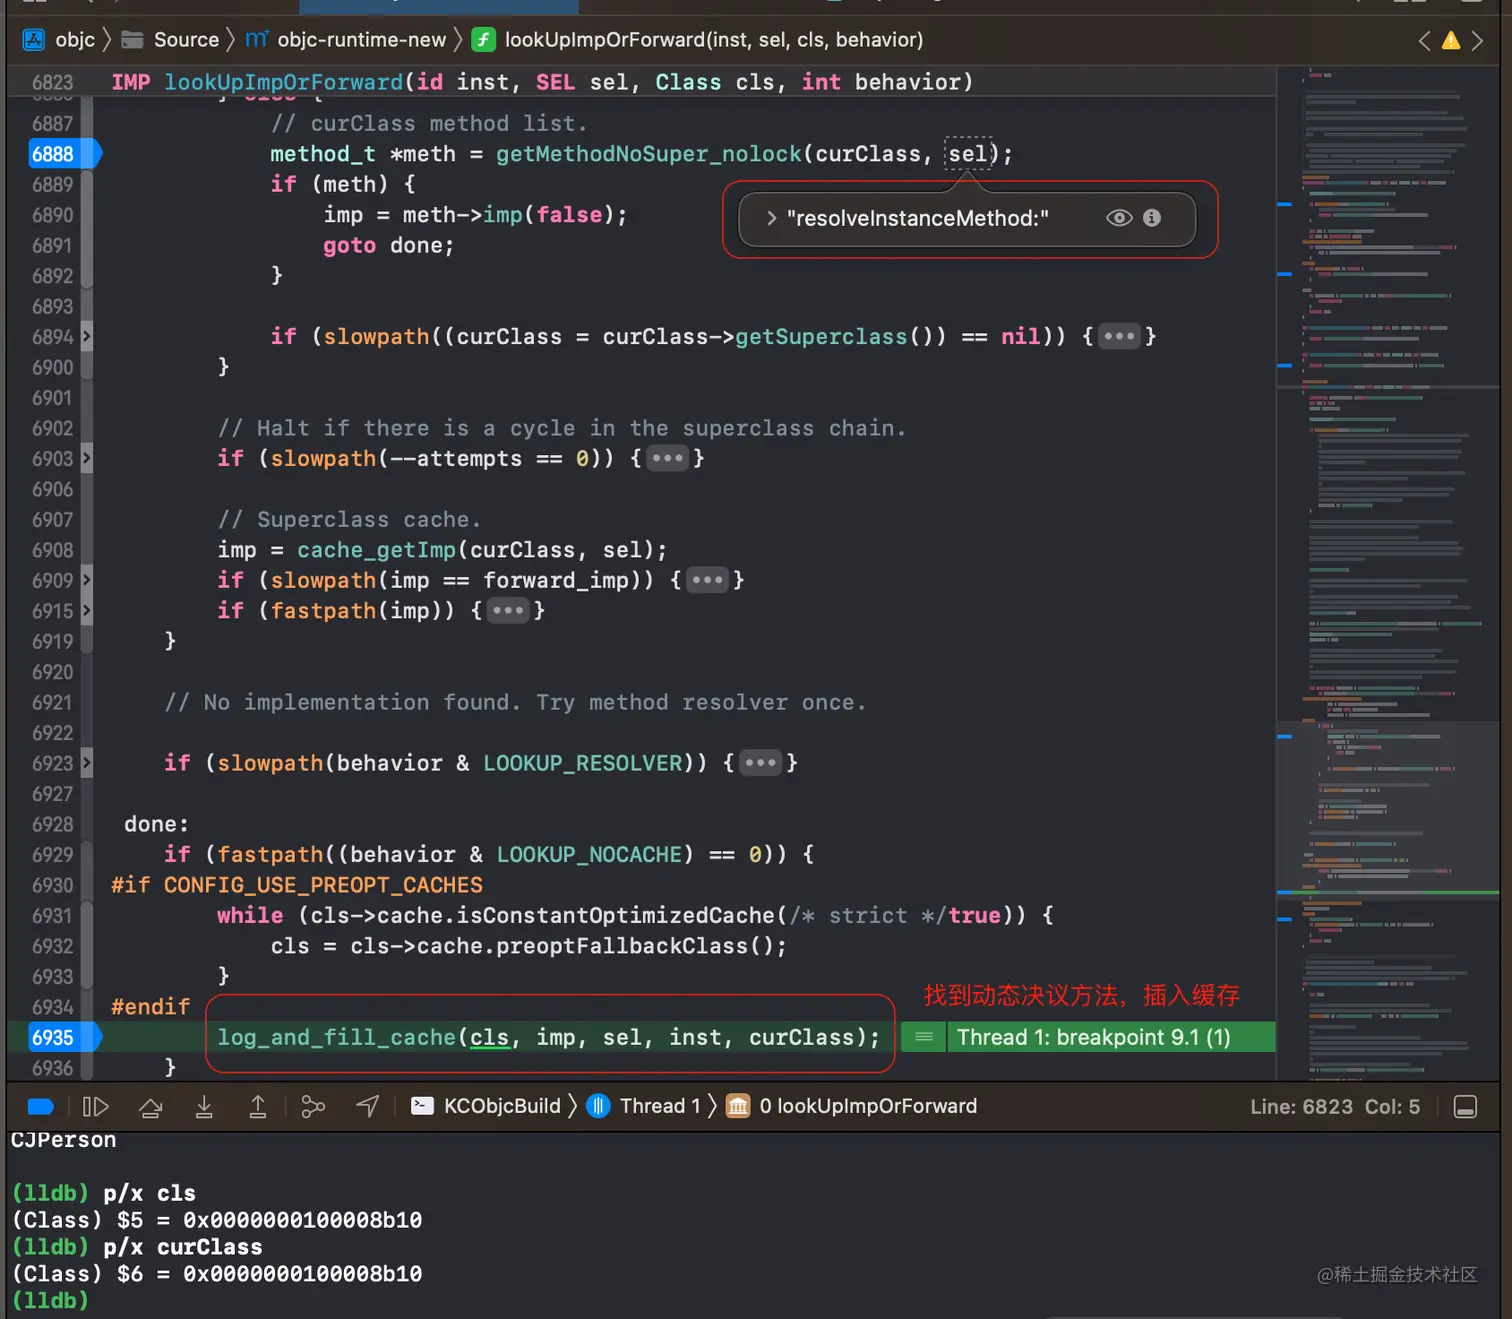Open the 0 lookUpImpOrForward stack frame selector
The image size is (1512, 1319).
pyautogui.click(x=868, y=1106)
